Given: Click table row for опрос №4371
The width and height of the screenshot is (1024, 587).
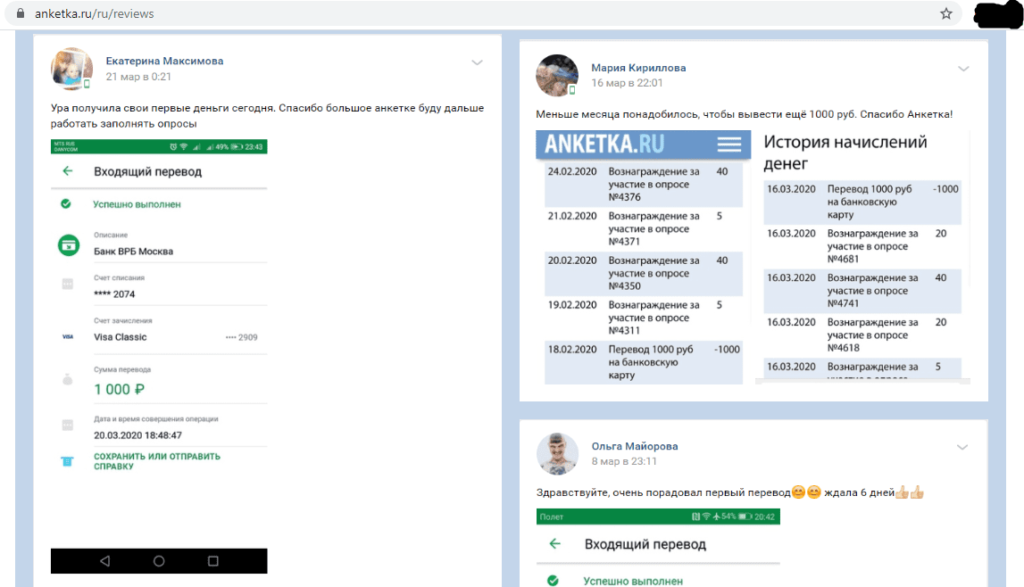Looking at the screenshot, I should point(644,229).
